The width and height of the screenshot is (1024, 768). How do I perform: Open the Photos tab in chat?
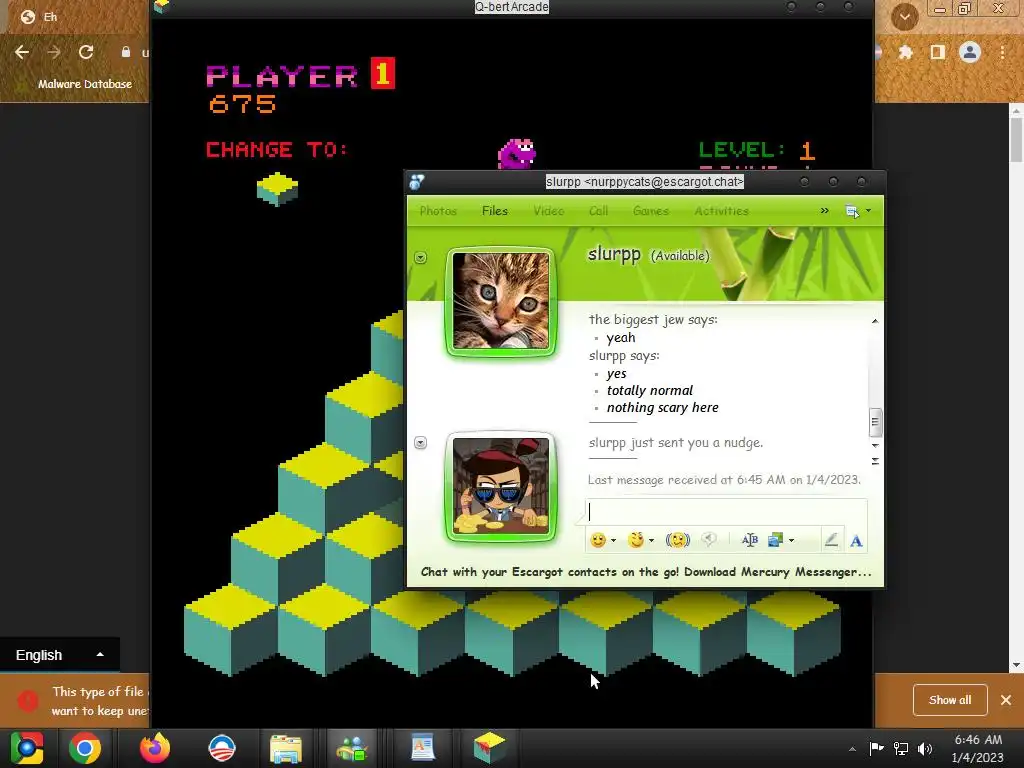[x=438, y=211]
